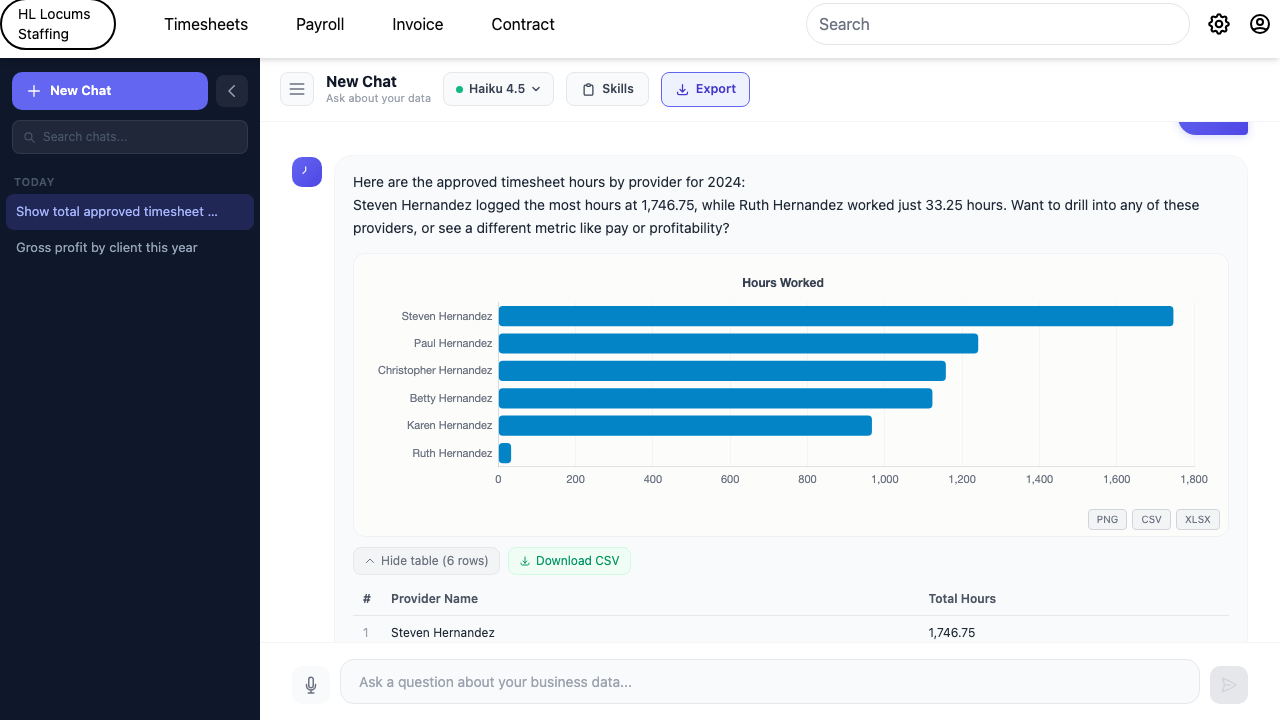The image size is (1280, 720).
Task: Click the Hours Worked chart title
Action: click(783, 283)
